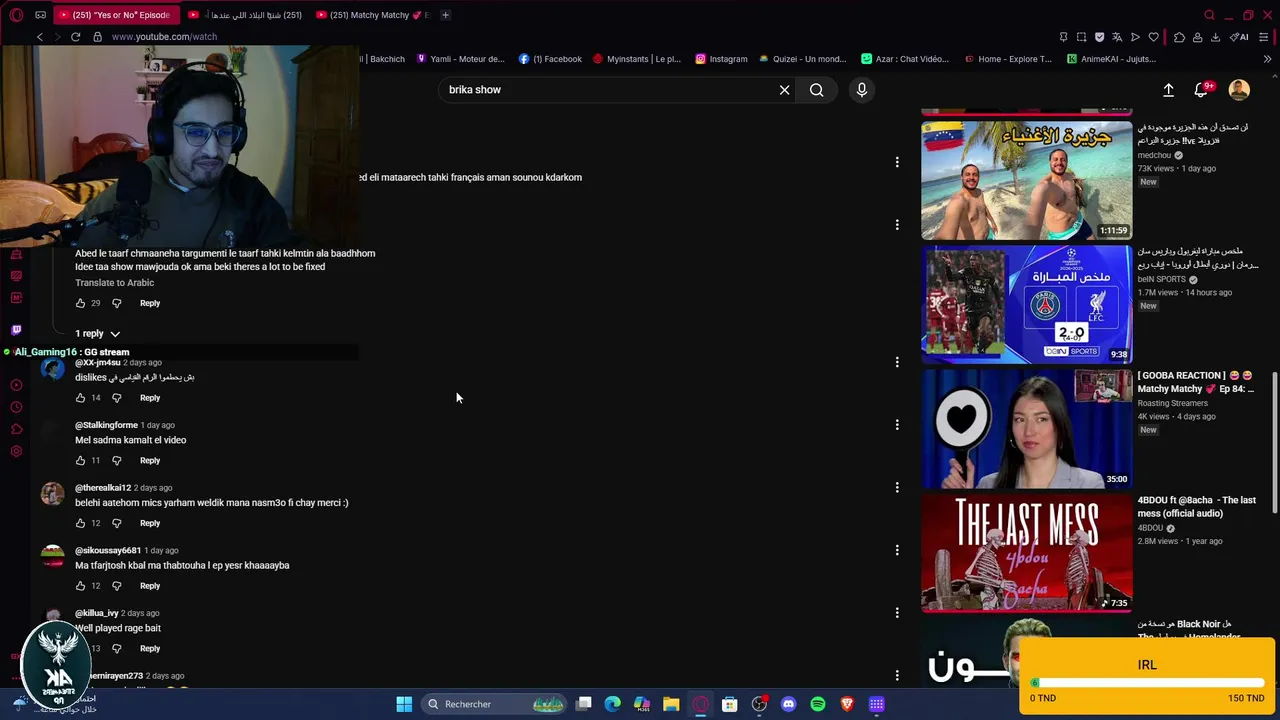Like the @sikoussay6681 comment
The width and height of the screenshot is (1280, 720).
(x=81, y=586)
